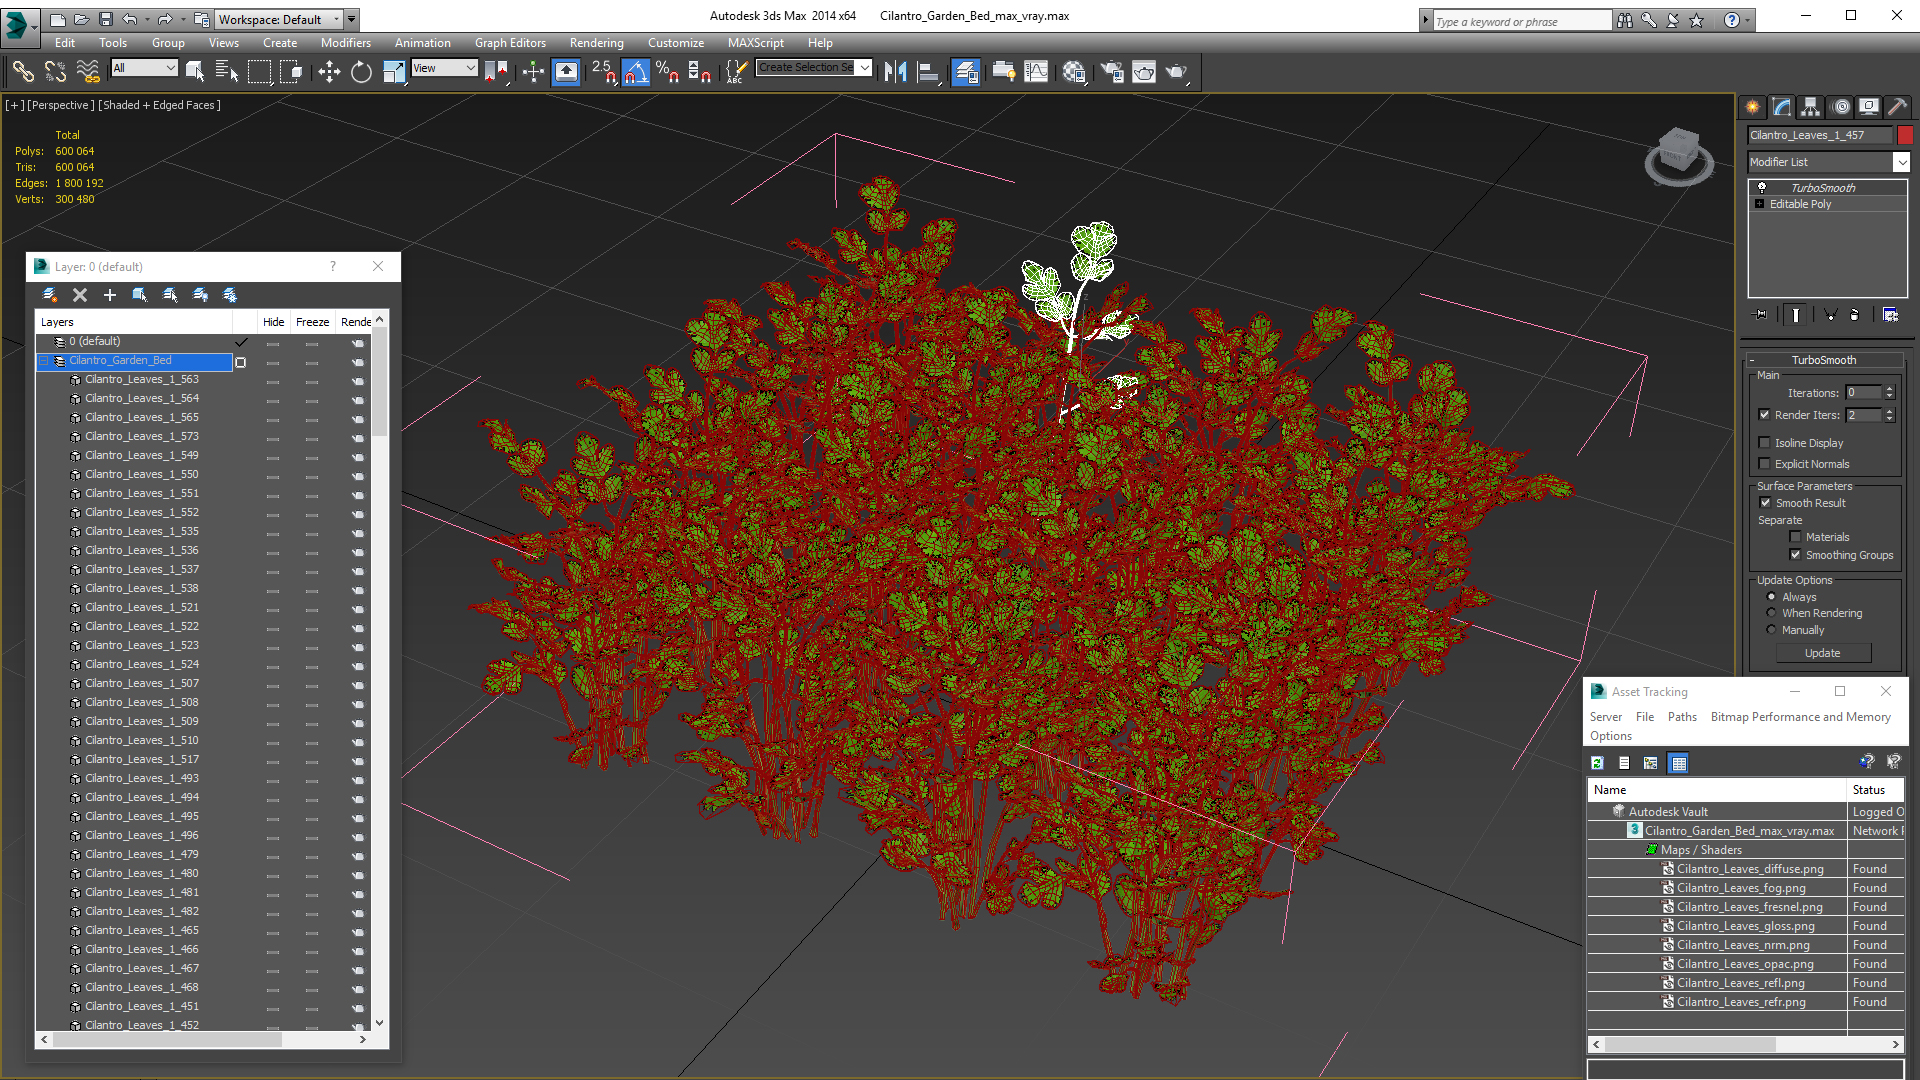Viewport: 1920px width, 1080px height.
Task: Open the Paths menu in Asset Tracking
Action: 1681,717
